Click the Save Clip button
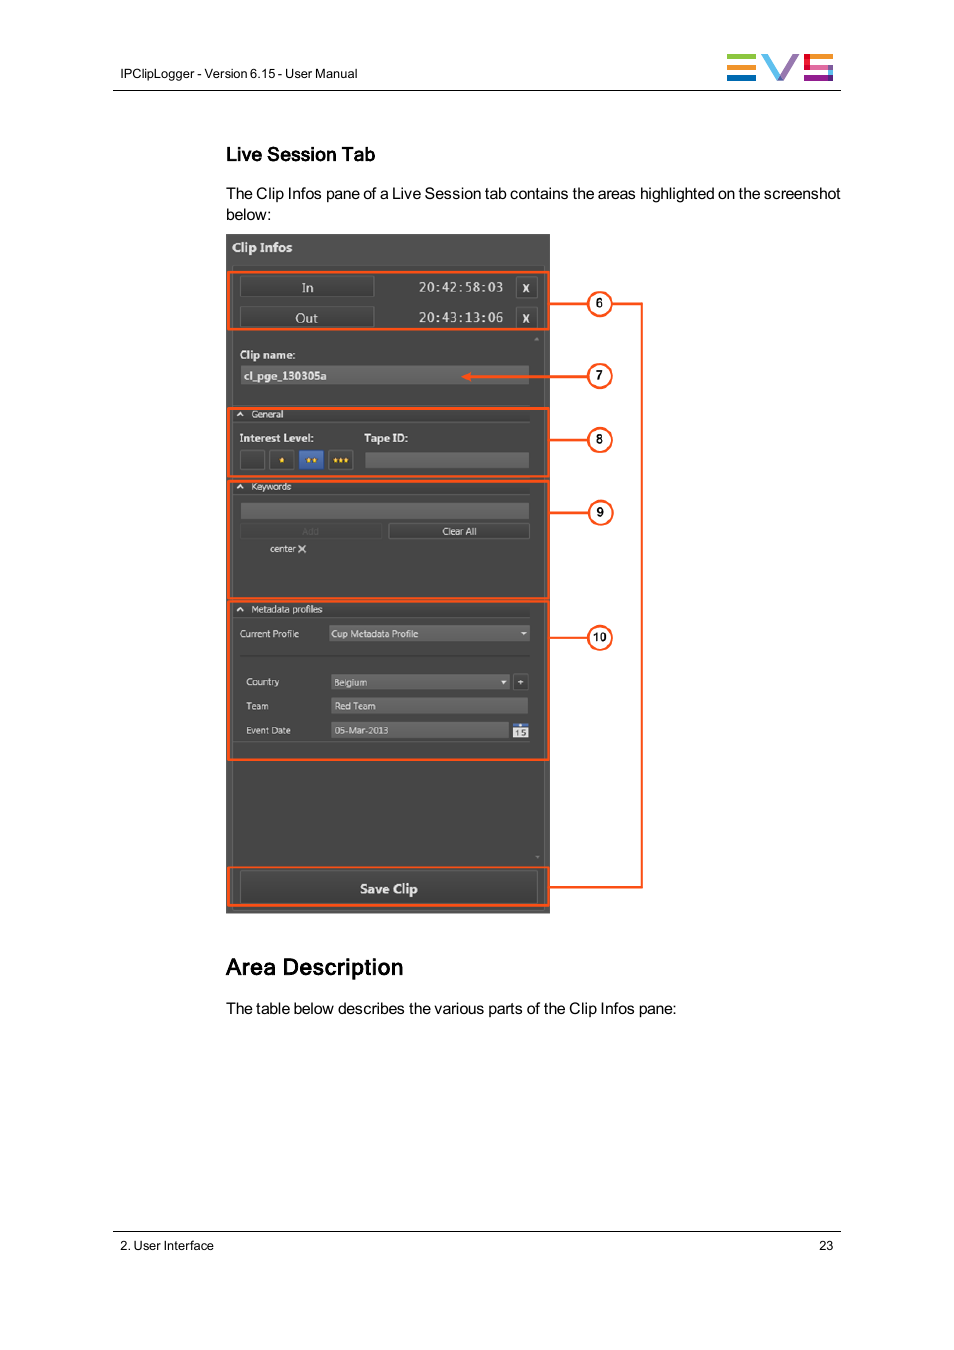This screenshot has height=1350, width=954. click(389, 889)
